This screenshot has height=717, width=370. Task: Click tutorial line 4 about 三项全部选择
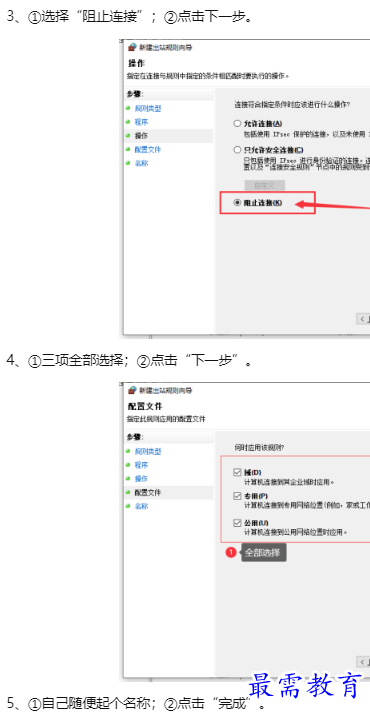(x=129, y=360)
